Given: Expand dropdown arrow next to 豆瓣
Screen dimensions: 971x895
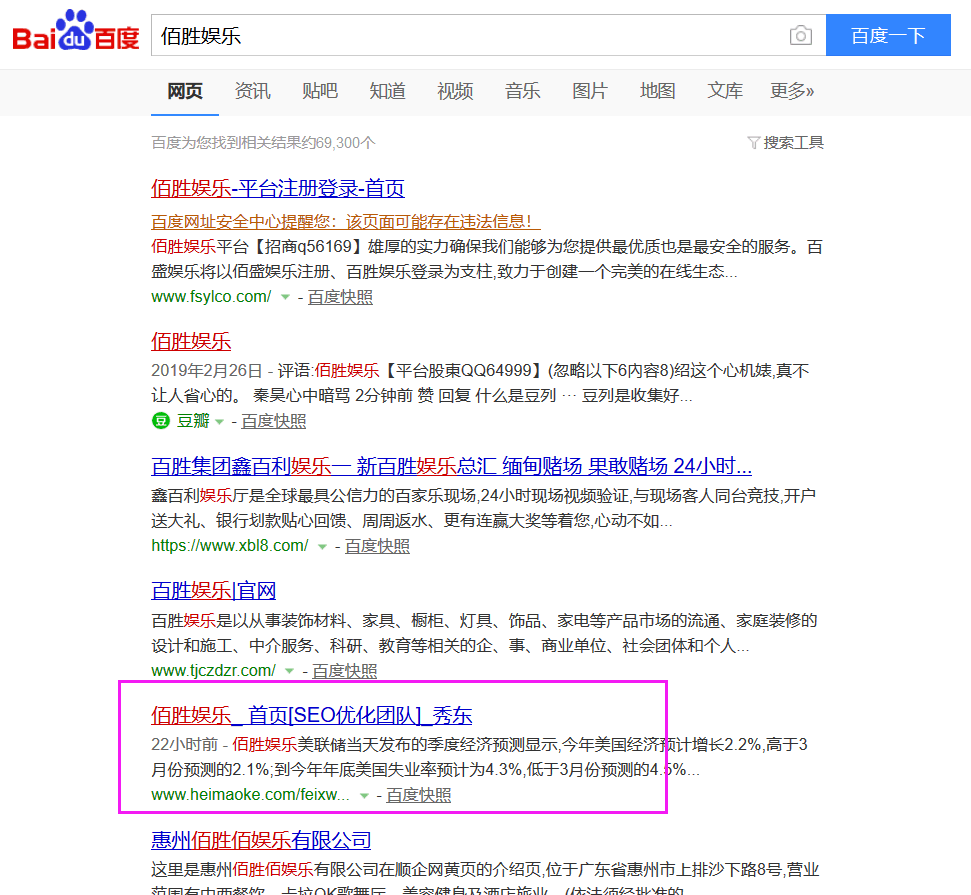Looking at the screenshot, I should [219, 422].
